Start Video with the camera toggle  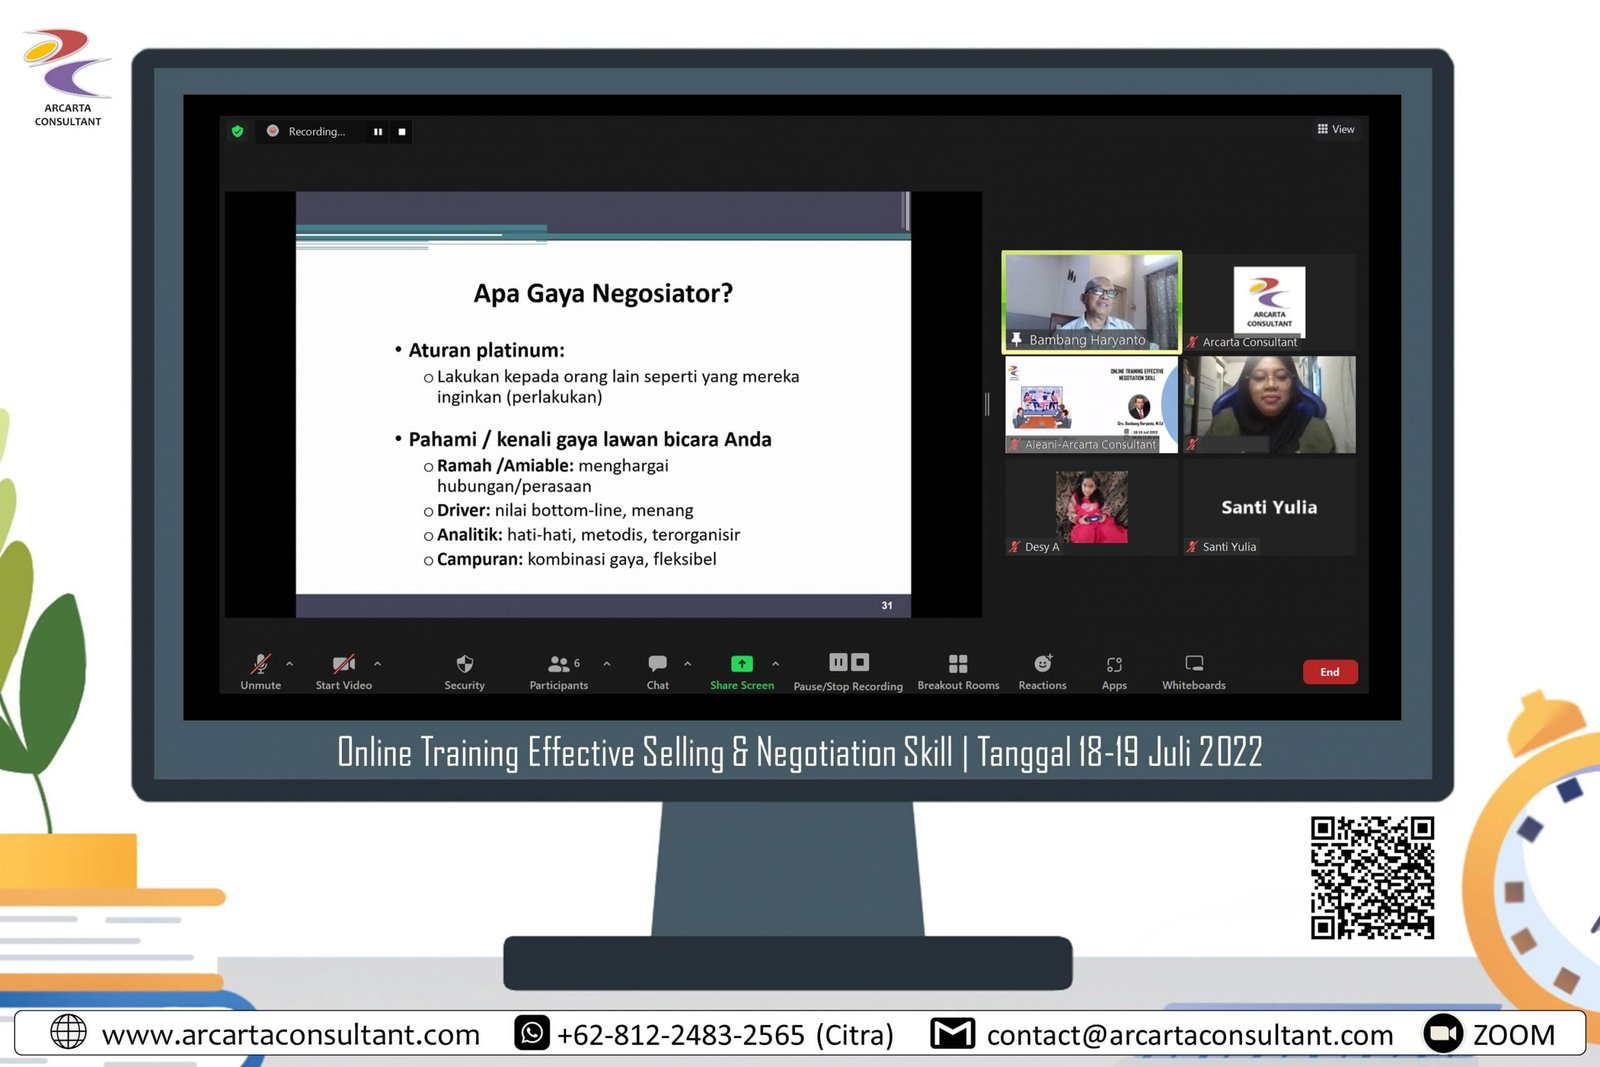pos(343,670)
